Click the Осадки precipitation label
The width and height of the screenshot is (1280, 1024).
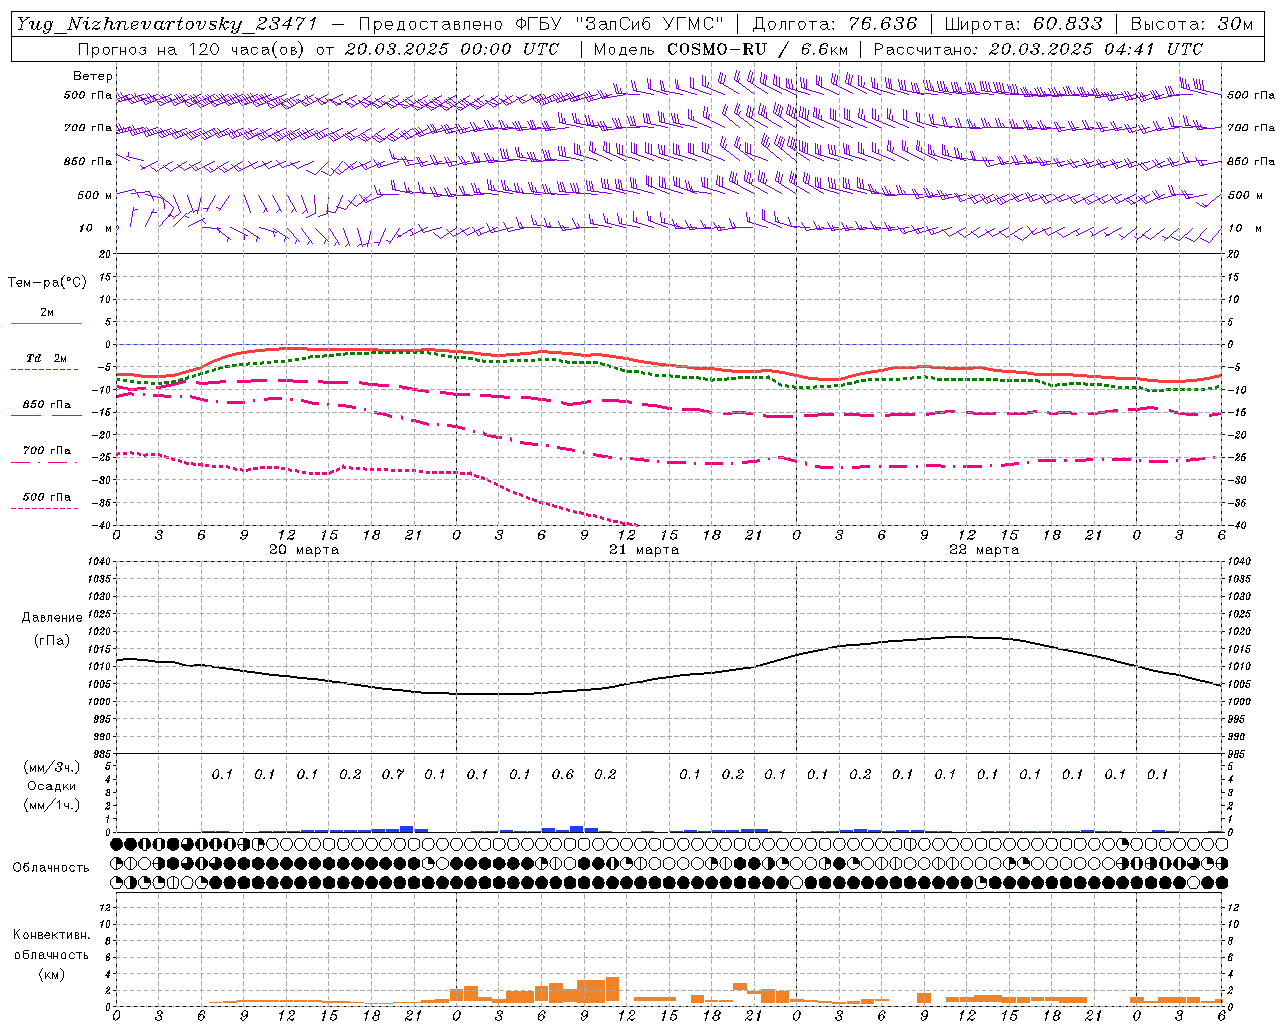click(52, 786)
